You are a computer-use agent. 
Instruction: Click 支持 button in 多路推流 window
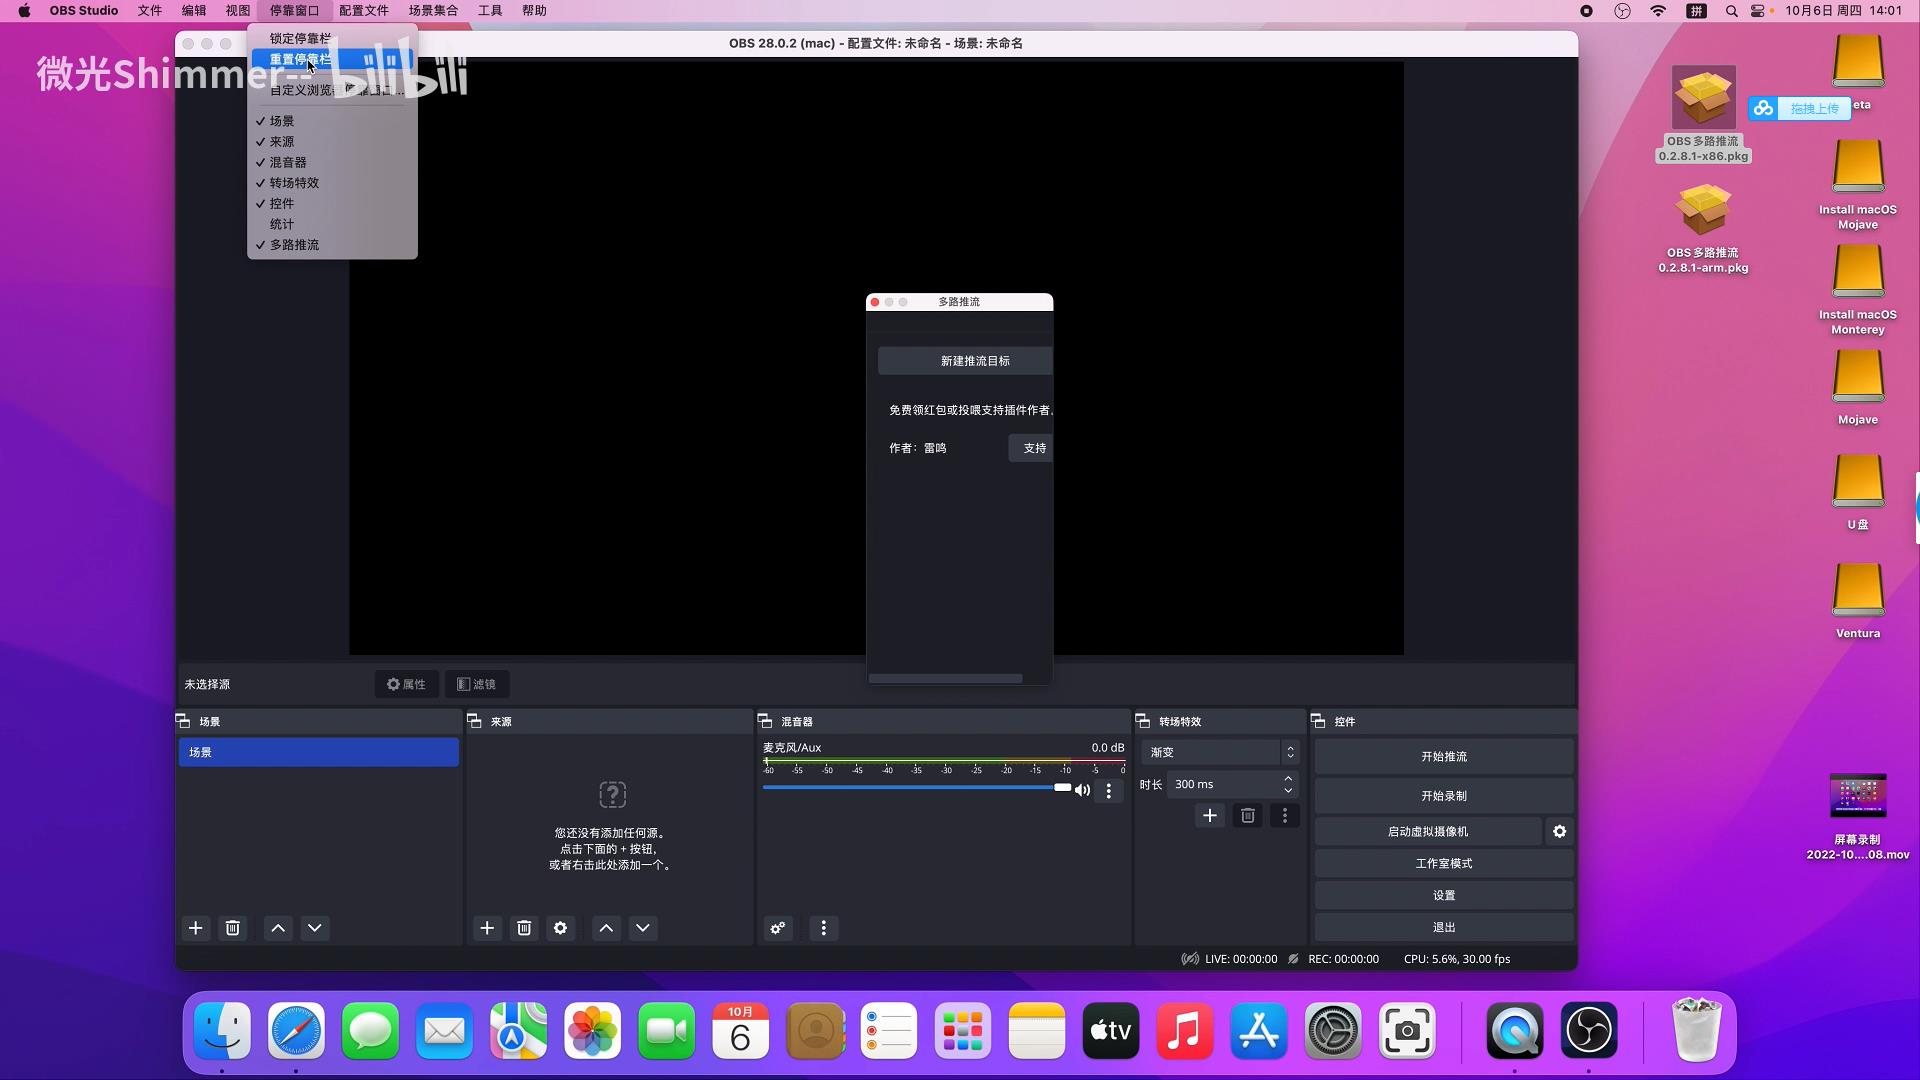click(1031, 448)
